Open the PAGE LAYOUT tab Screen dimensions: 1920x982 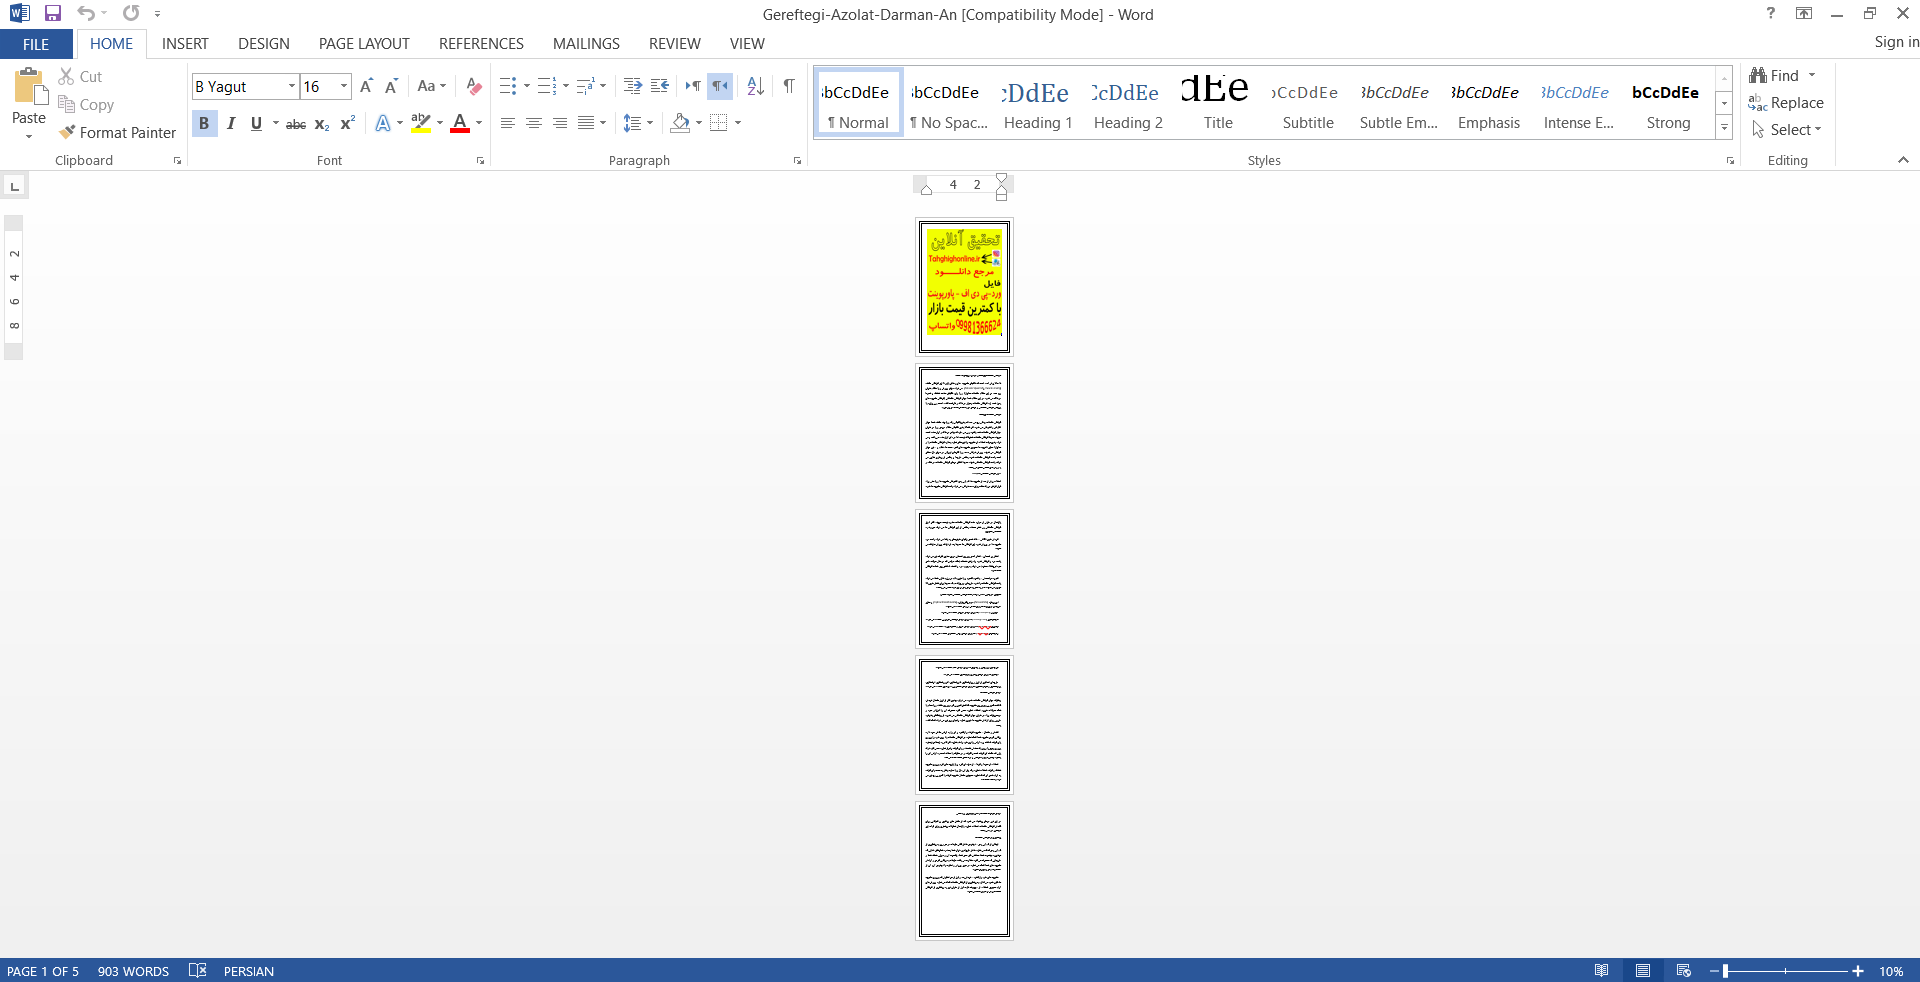click(x=364, y=44)
